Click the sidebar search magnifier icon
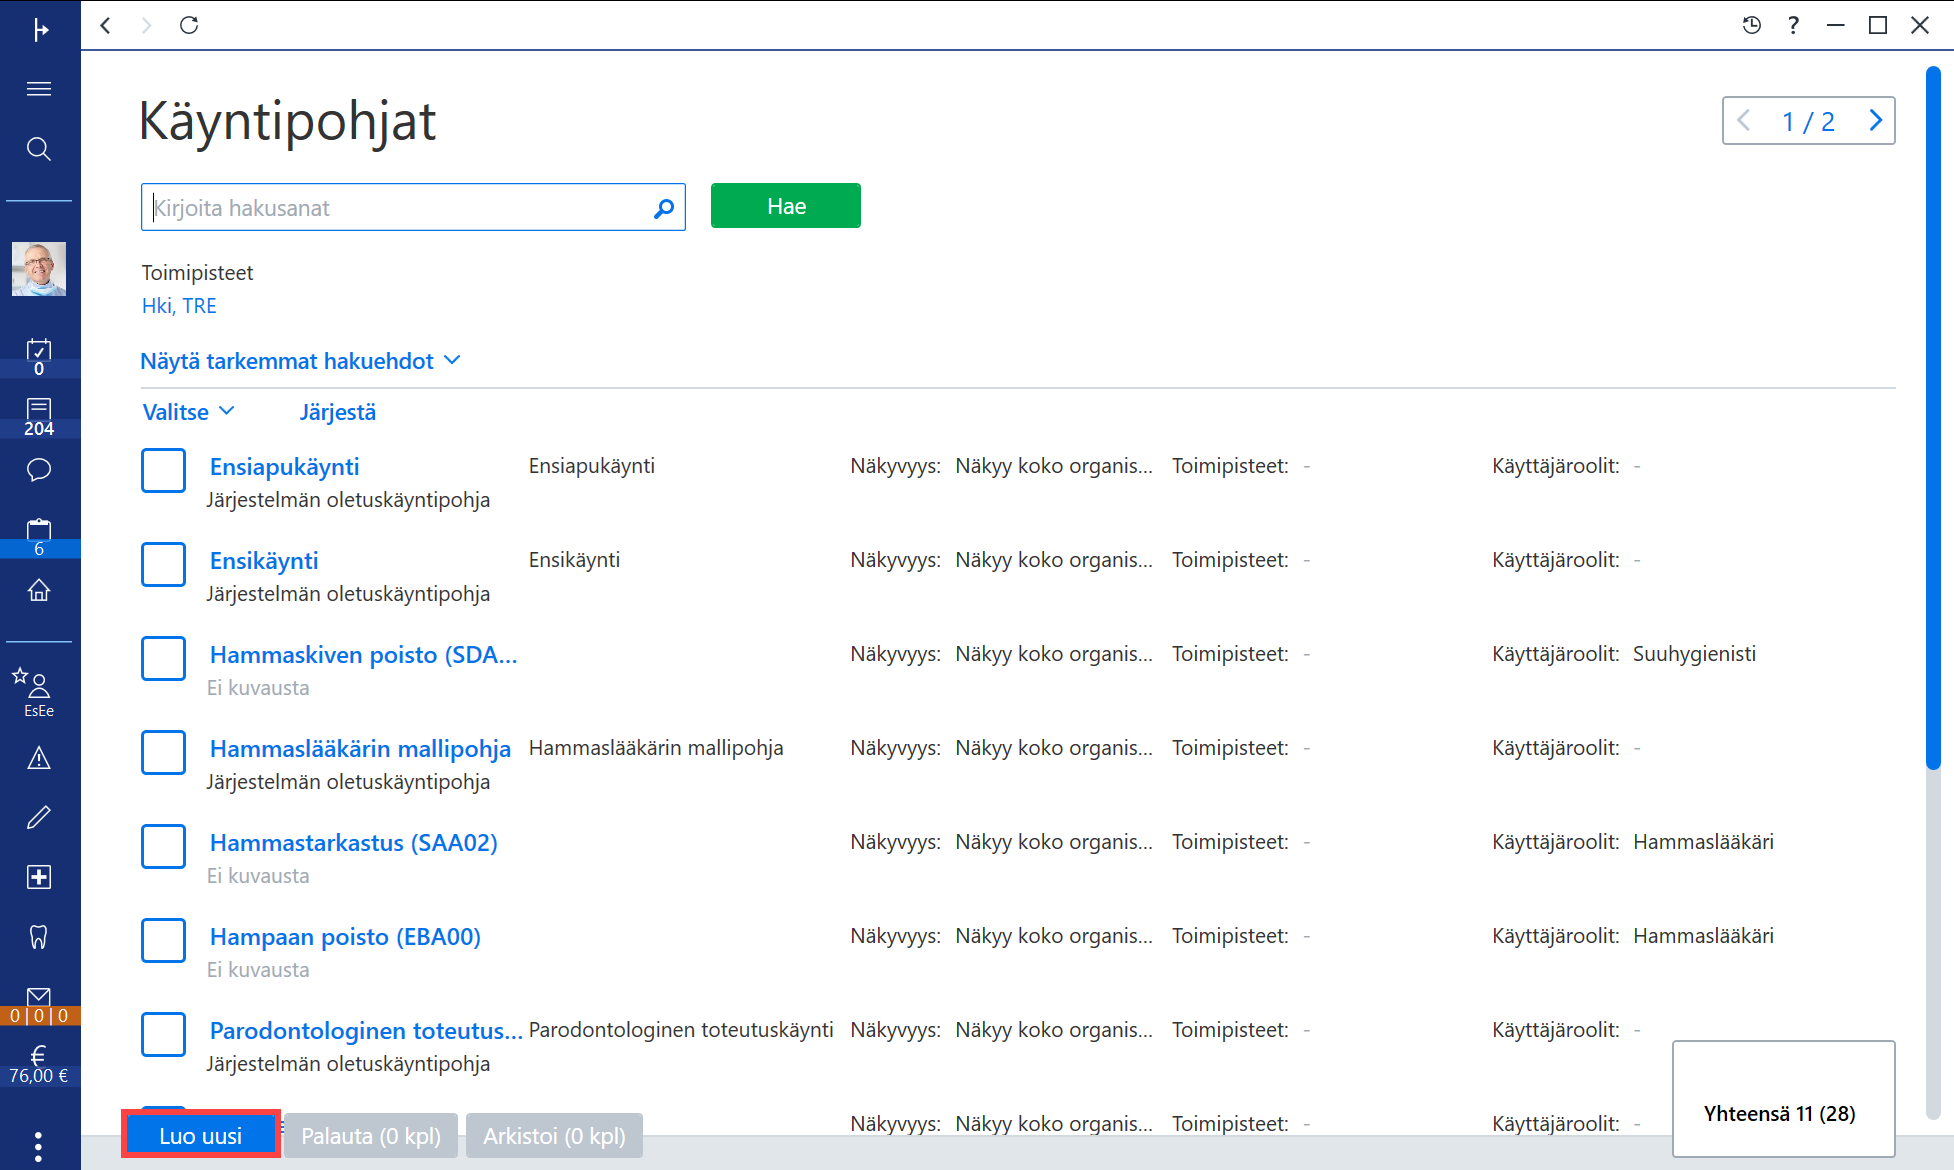This screenshot has height=1170, width=1954. click(39, 149)
